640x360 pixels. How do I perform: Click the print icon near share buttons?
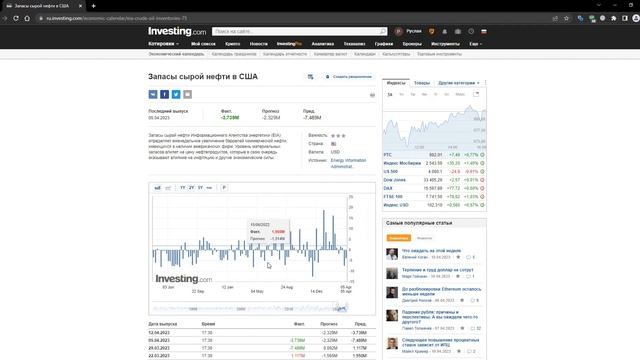372,95
